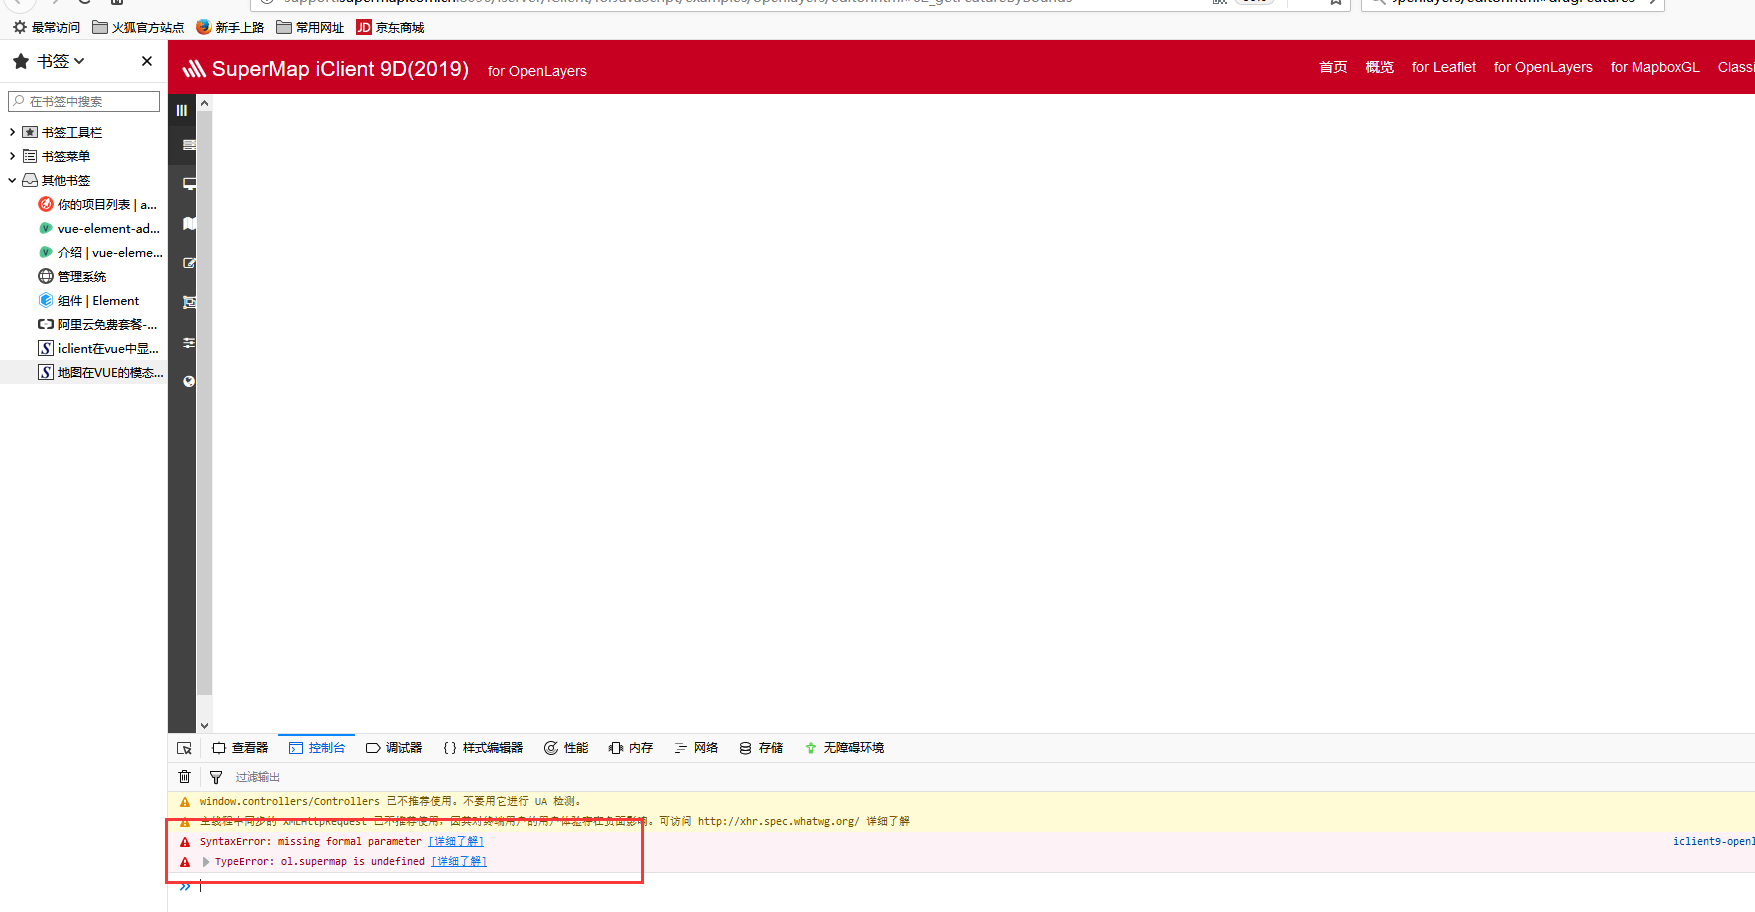Open bookmark 地图在VUE的模态...
This screenshot has width=1755, height=912.
click(x=100, y=372)
